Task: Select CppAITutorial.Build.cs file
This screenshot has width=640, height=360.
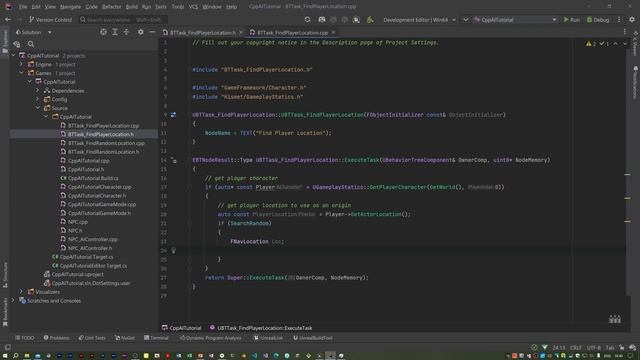Action: [93, 178]
